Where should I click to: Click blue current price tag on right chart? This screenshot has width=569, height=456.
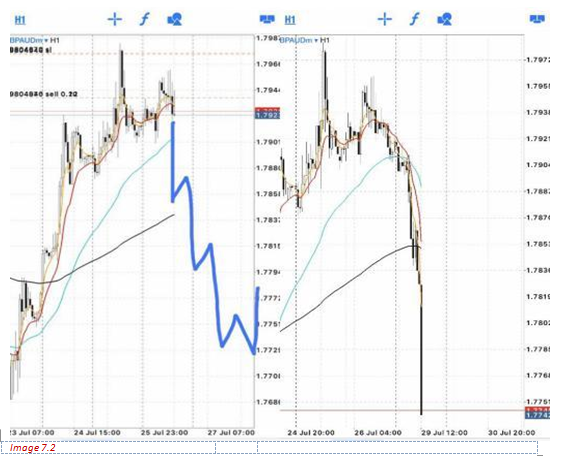point(537,415)
